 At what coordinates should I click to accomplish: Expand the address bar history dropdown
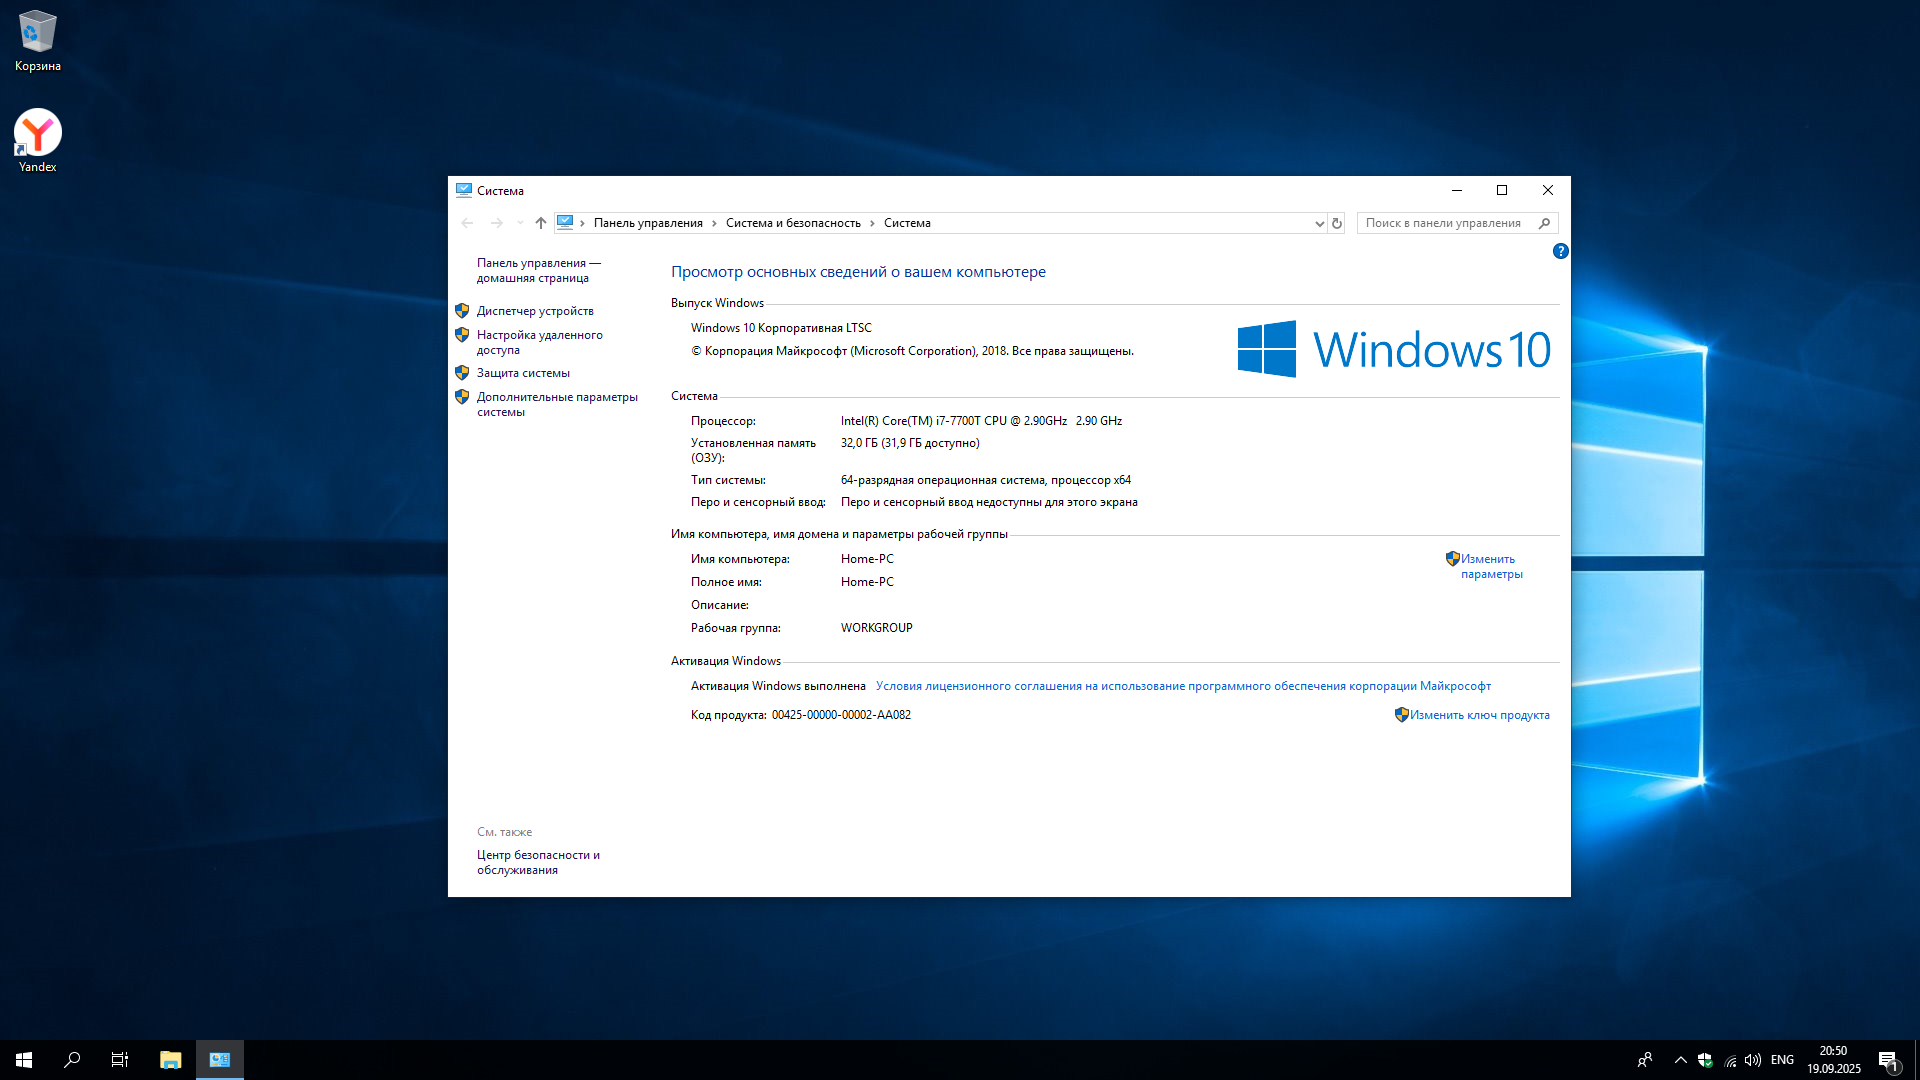(x=1319, y=223)
